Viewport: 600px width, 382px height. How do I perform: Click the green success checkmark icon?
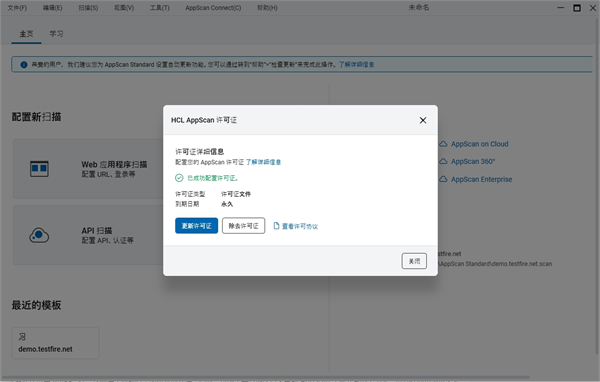(179, 178)
